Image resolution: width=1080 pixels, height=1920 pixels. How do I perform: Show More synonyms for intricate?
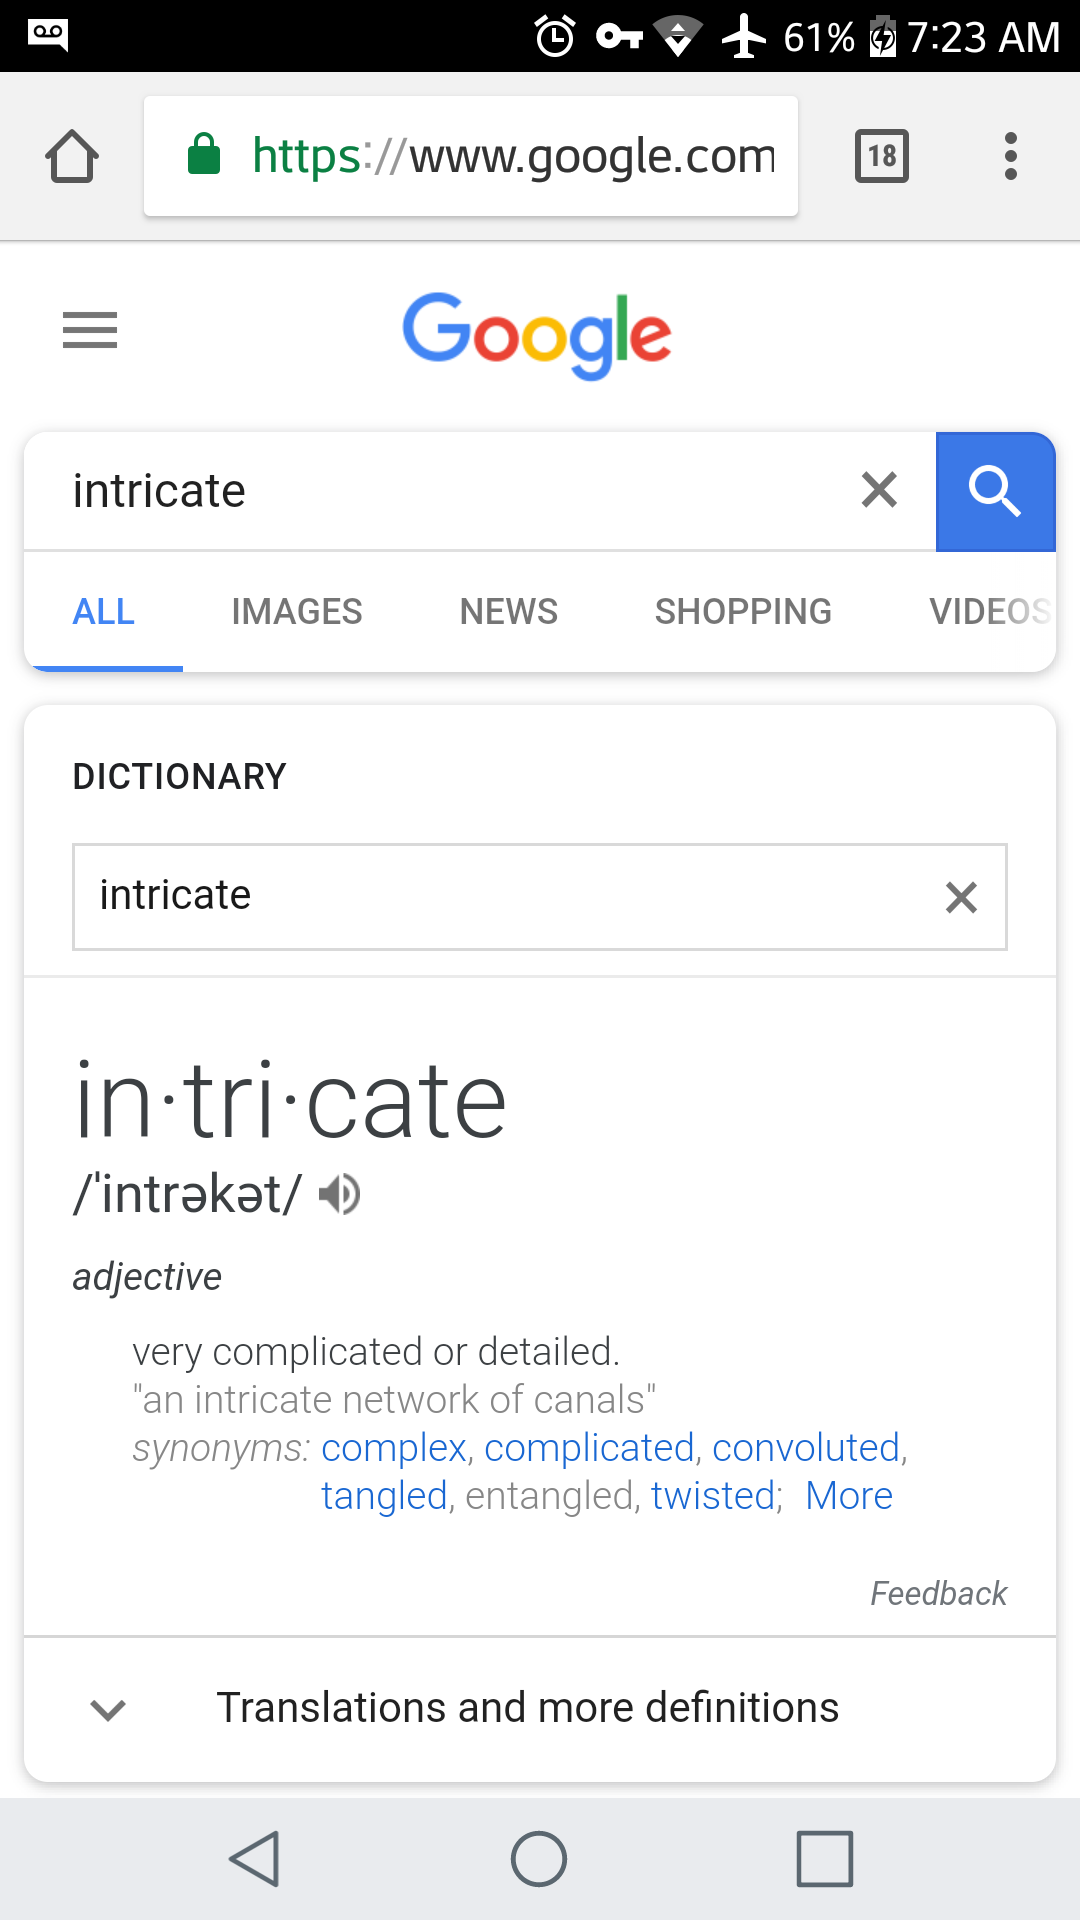[849, 1496]
